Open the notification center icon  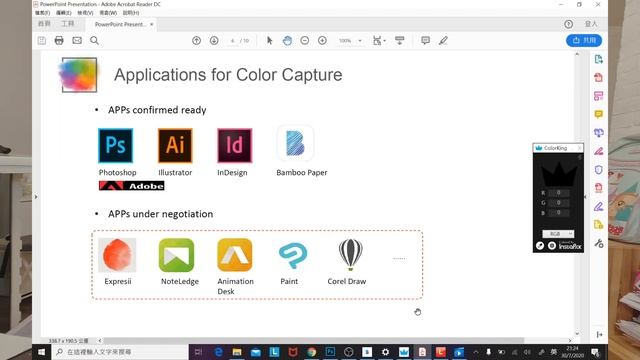(x=595, y=352)
